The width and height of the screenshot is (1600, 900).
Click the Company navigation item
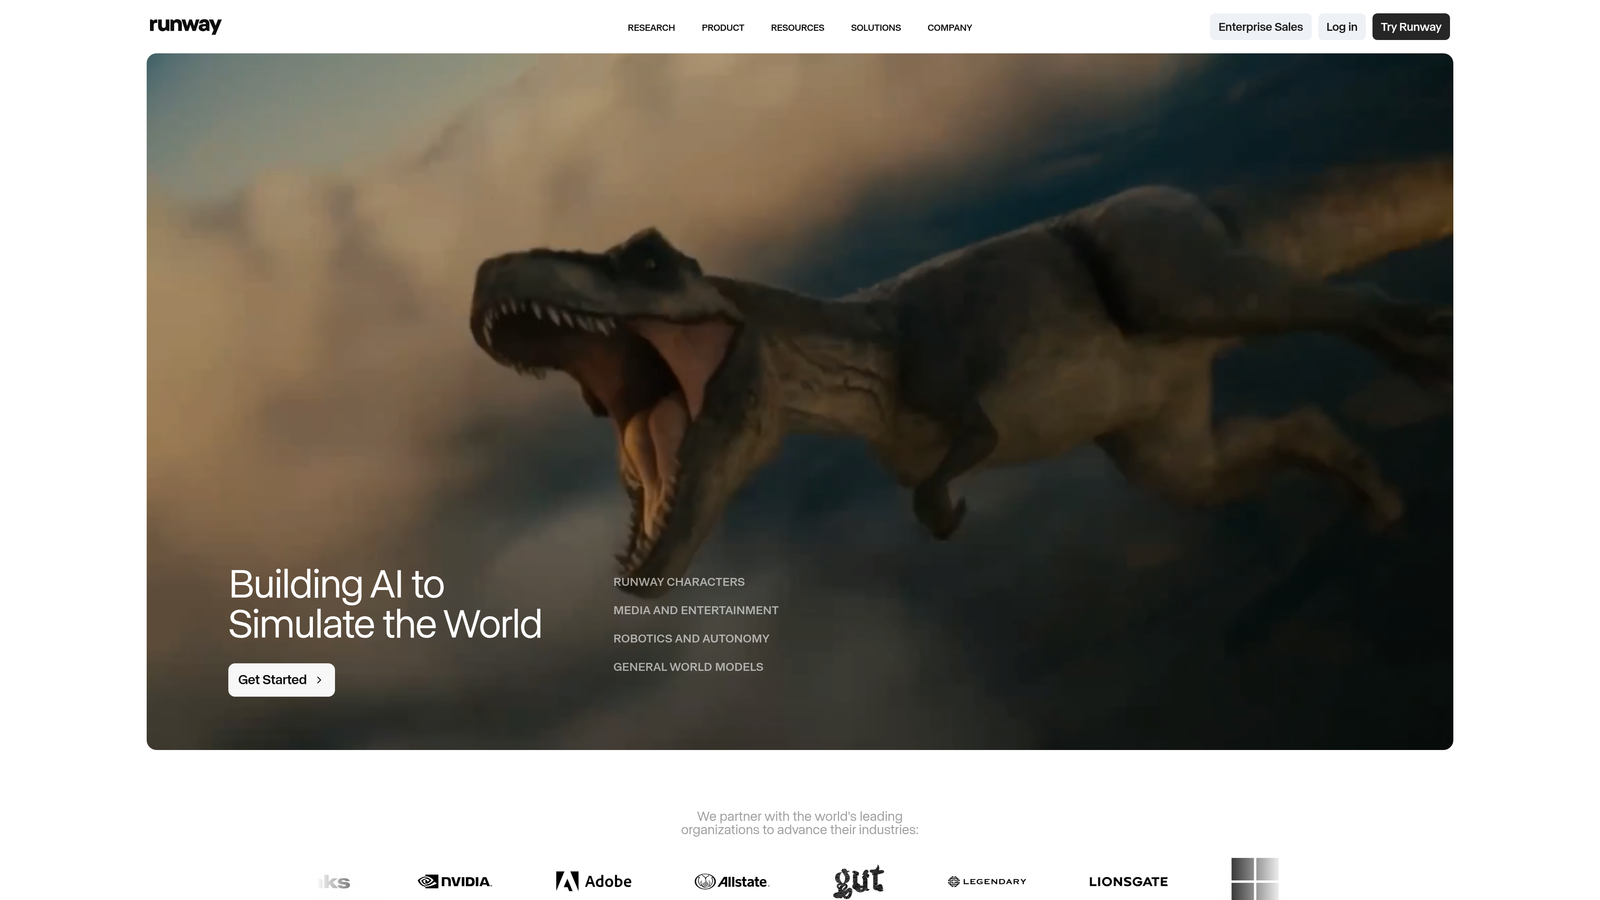pyautogui.click(x=948, y=28)
